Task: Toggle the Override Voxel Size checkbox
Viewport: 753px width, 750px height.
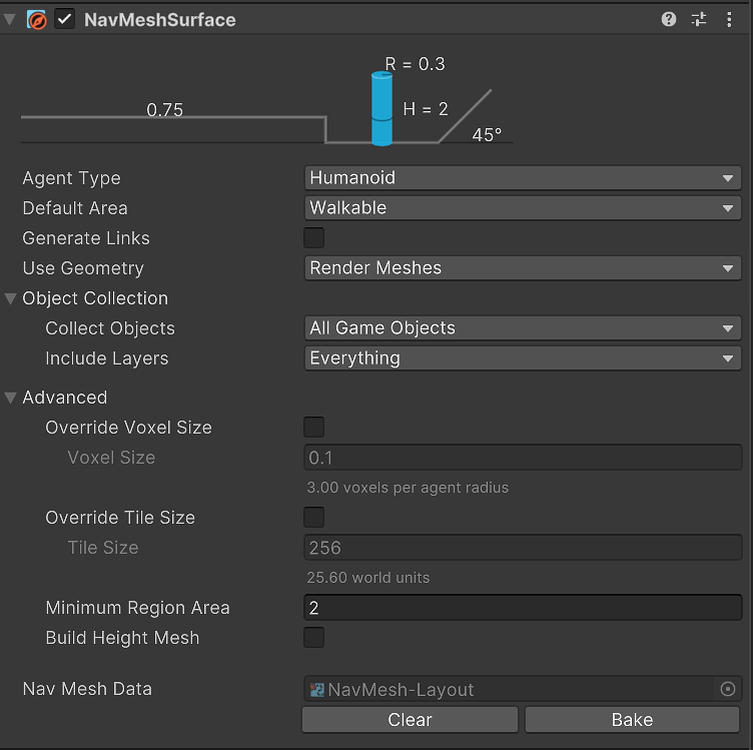Action: pyautogui.click(x=314, y=427)
